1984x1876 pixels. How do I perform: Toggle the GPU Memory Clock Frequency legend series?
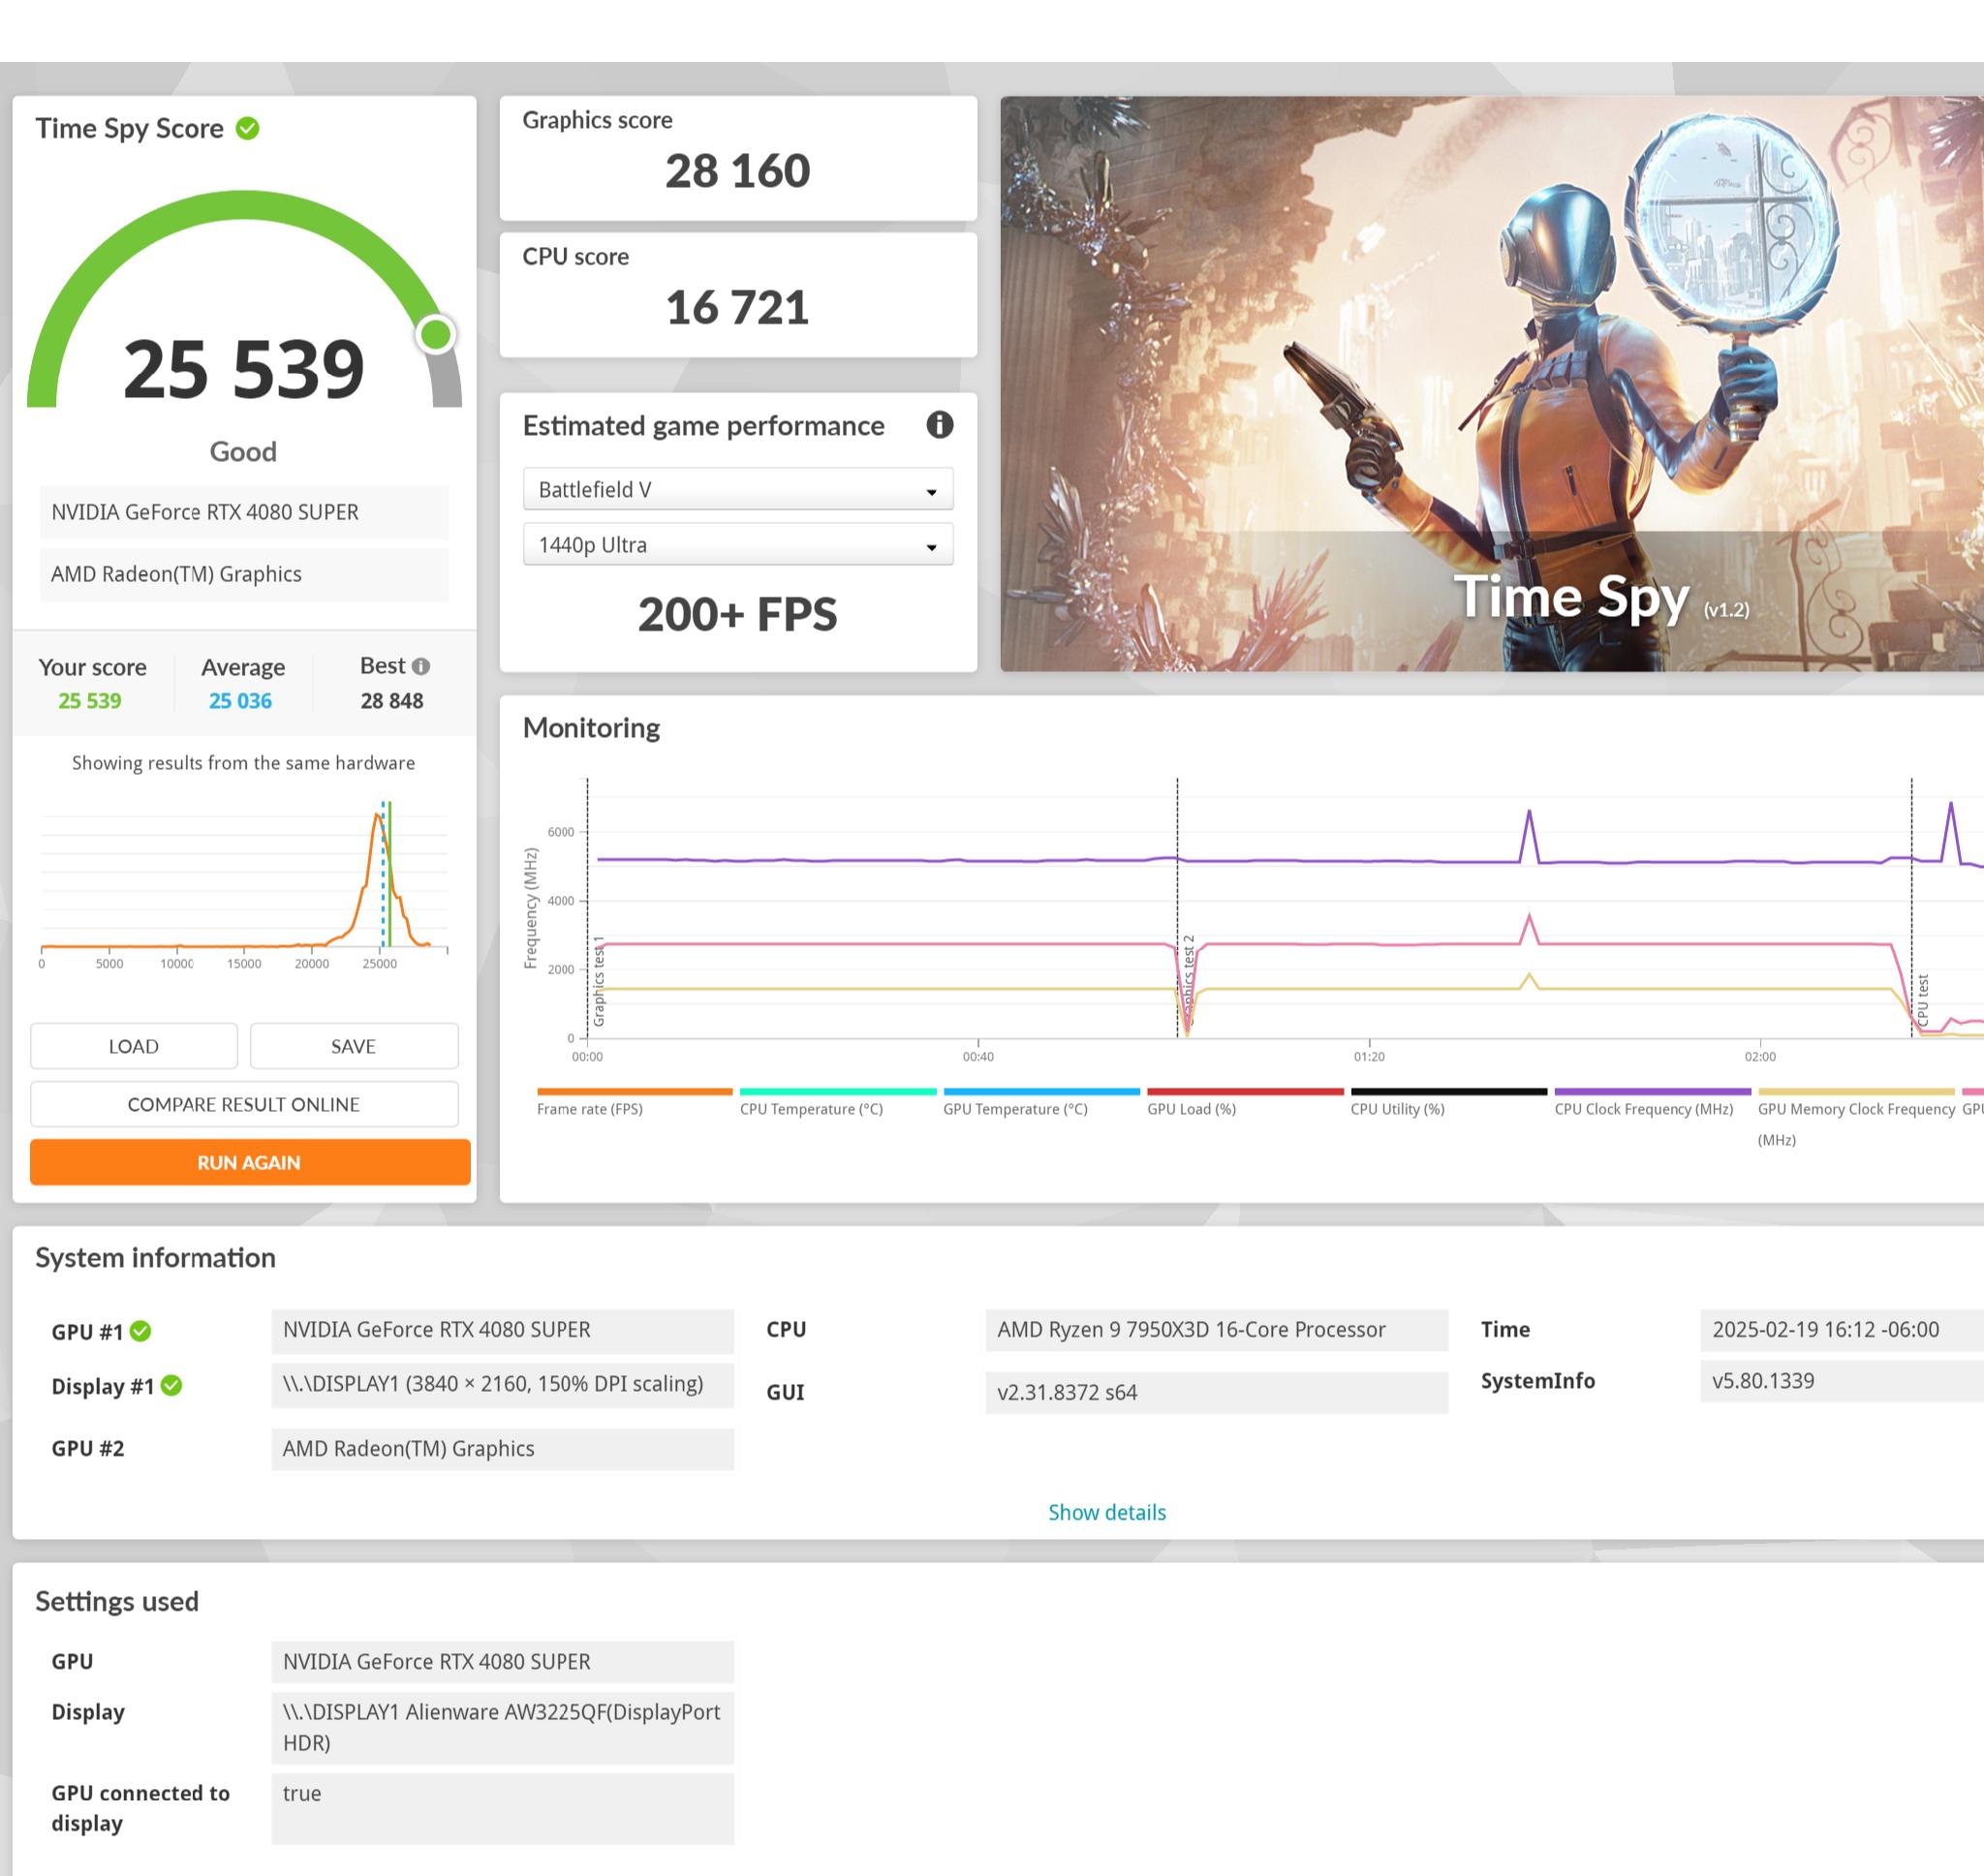click(1856, 1117)
